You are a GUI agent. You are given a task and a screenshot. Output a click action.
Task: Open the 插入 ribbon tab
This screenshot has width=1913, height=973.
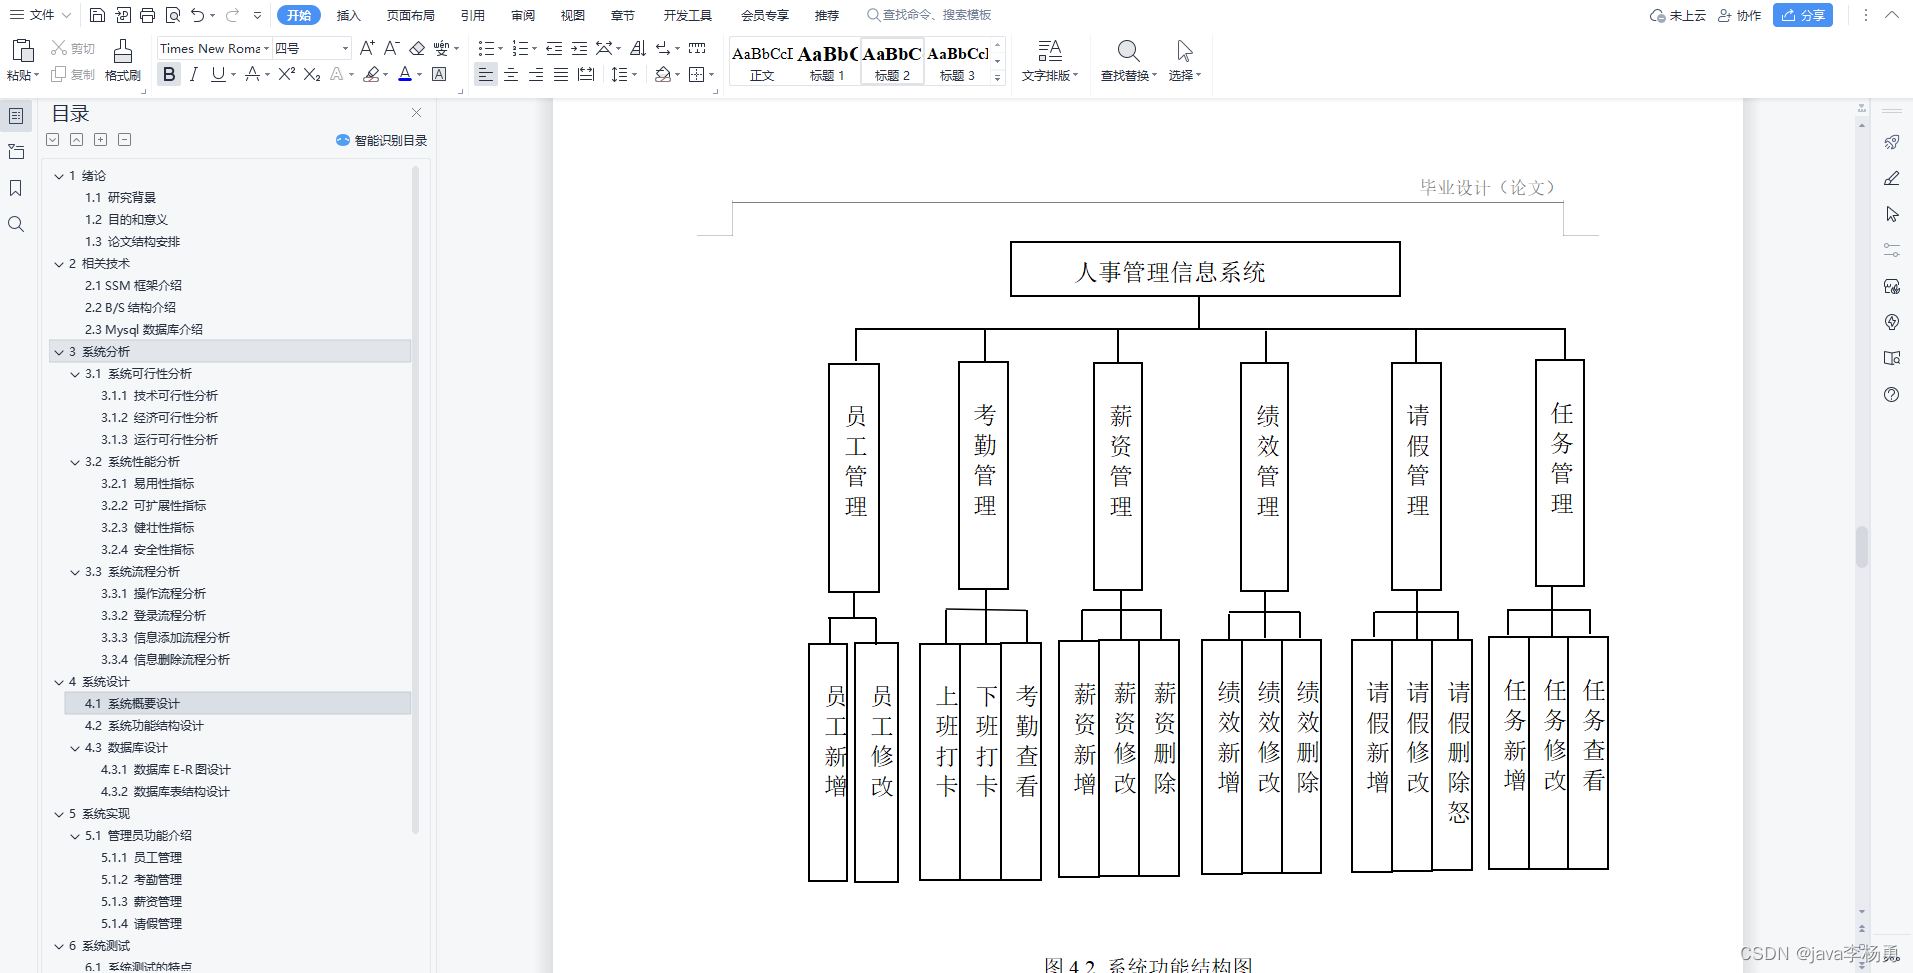tap(348, 15)
